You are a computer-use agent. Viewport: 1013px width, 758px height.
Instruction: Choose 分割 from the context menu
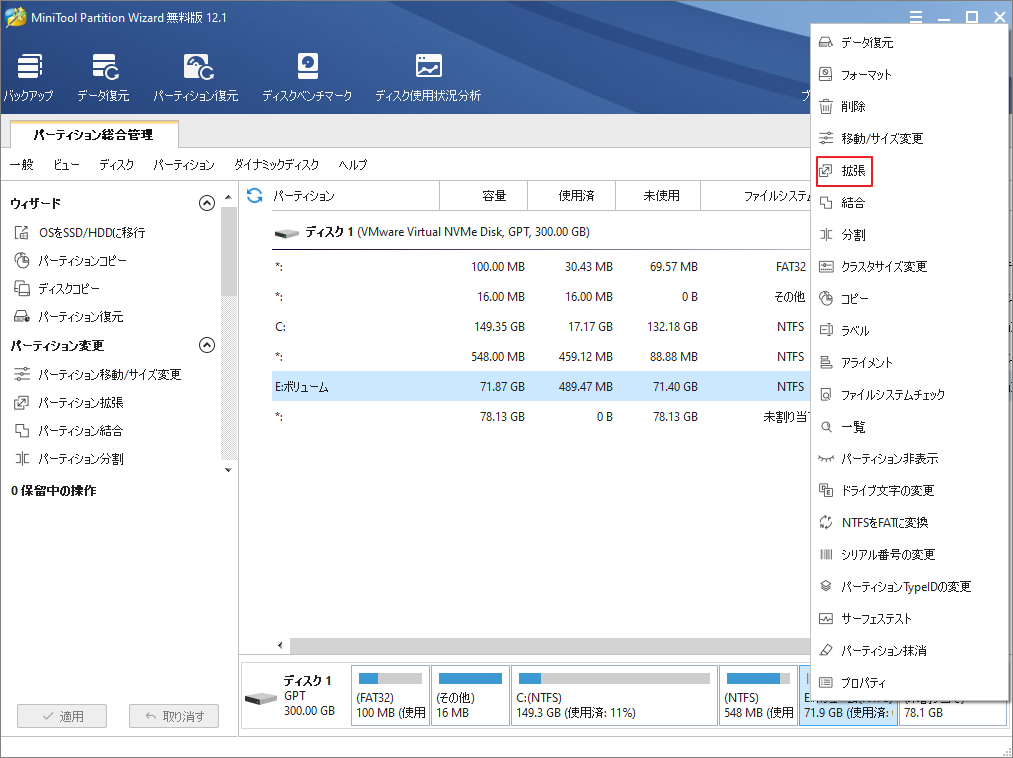pos(909,235)
